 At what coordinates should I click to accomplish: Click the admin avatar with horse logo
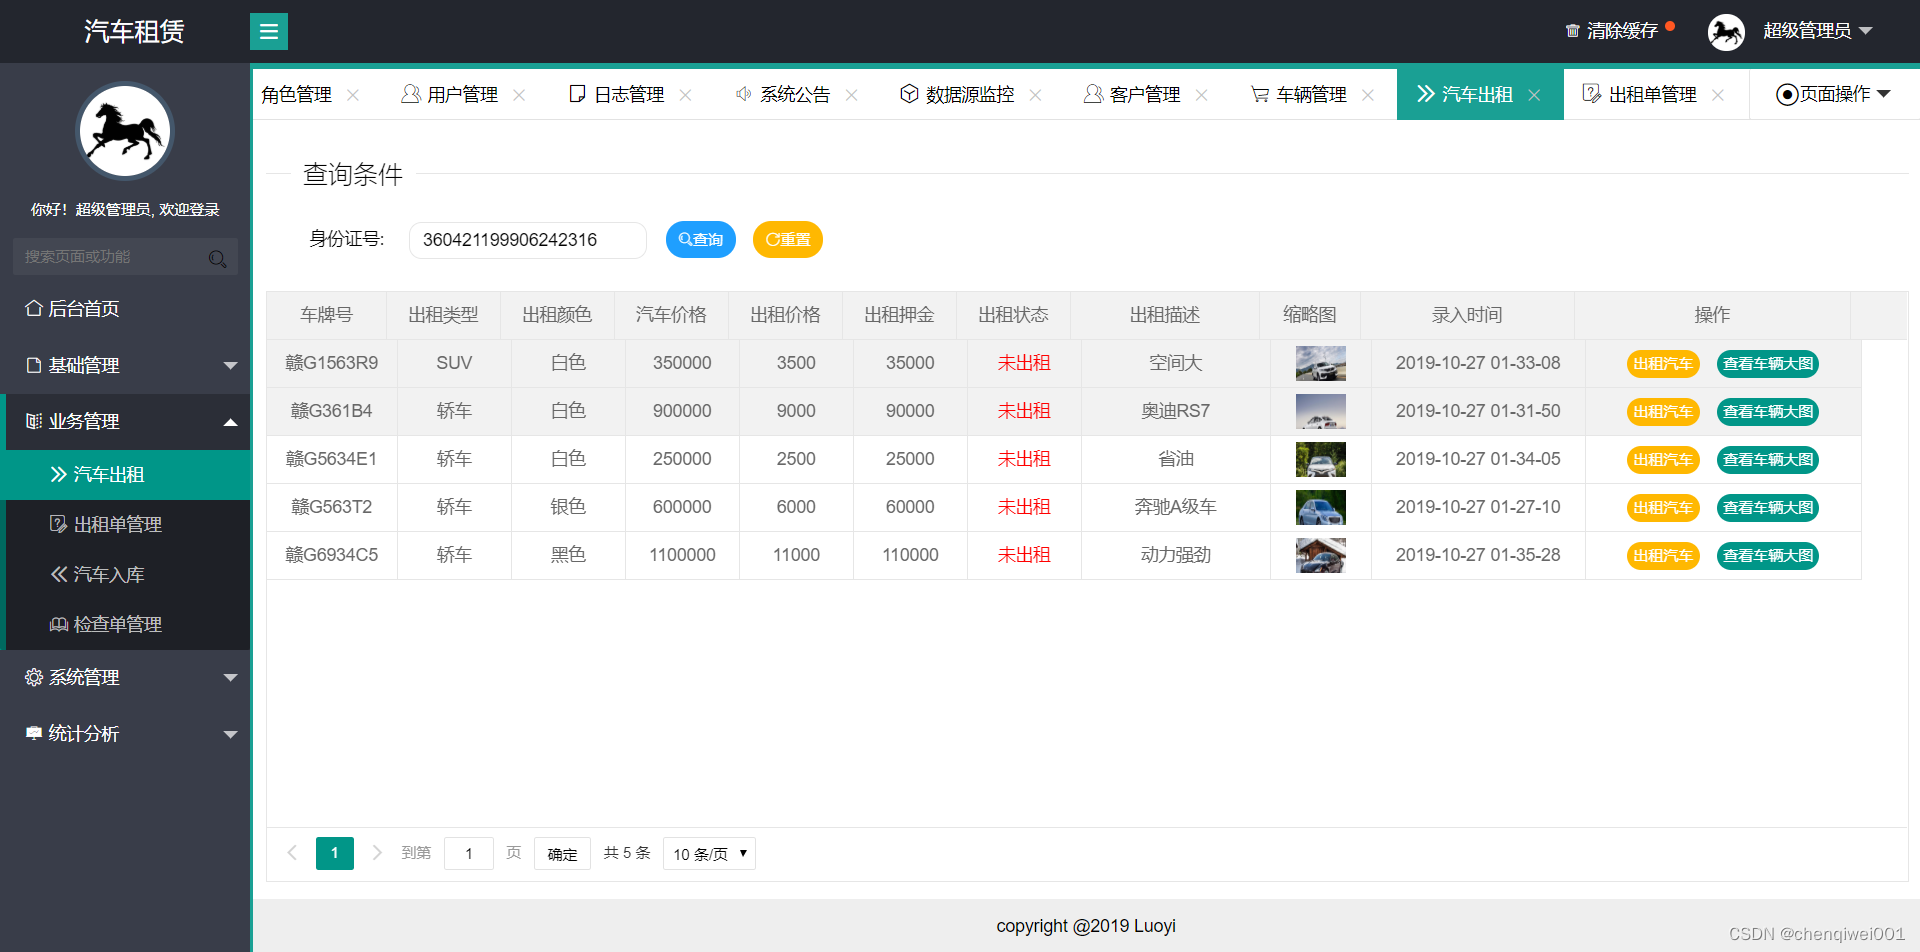1726,31
